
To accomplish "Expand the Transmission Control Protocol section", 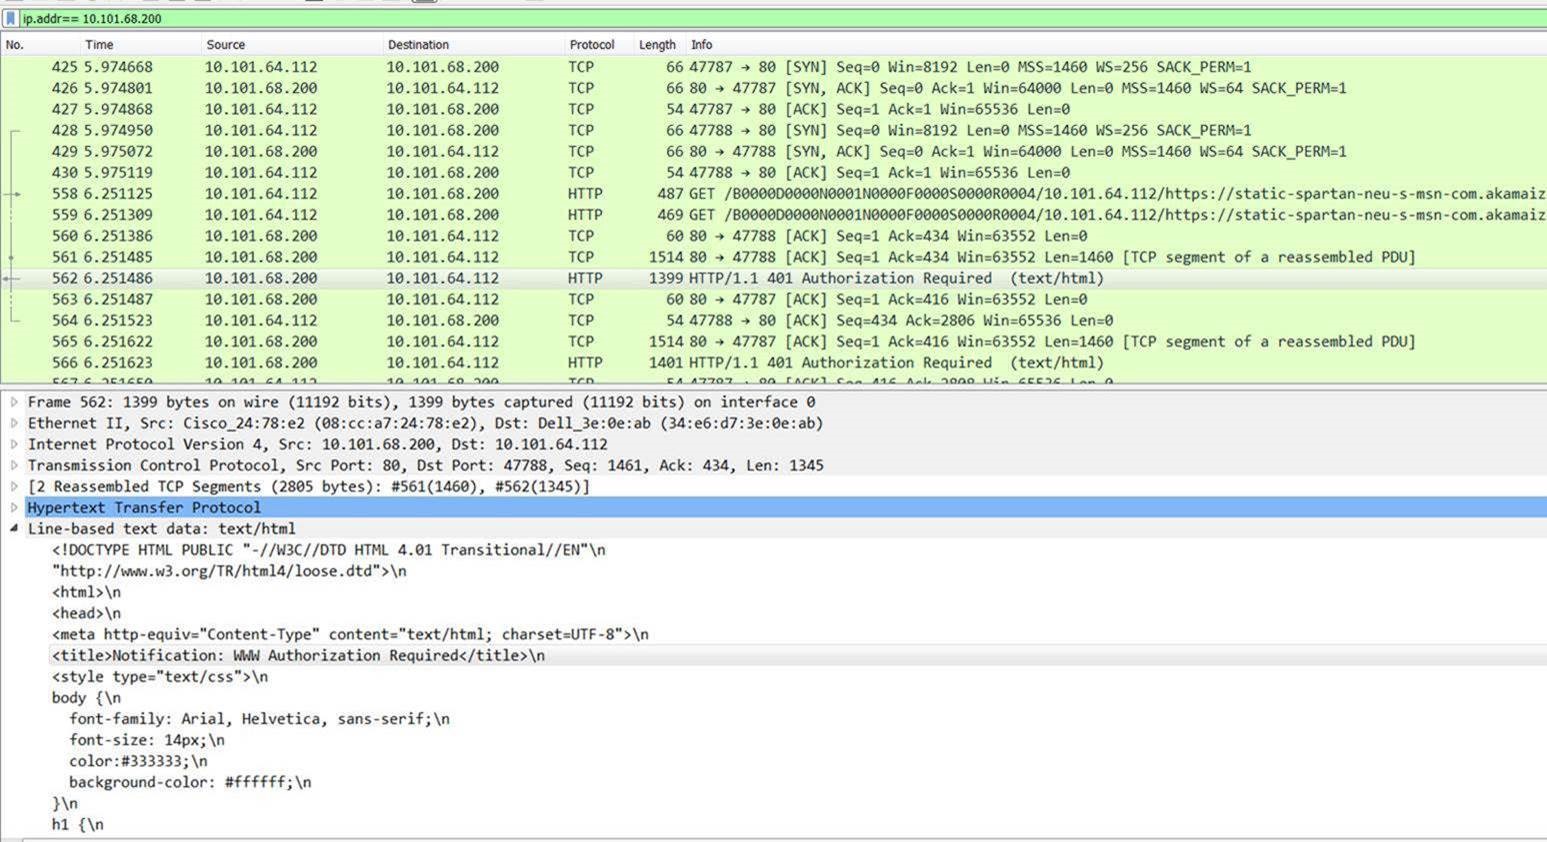I will pyautogui.click(x=14, y=465).
